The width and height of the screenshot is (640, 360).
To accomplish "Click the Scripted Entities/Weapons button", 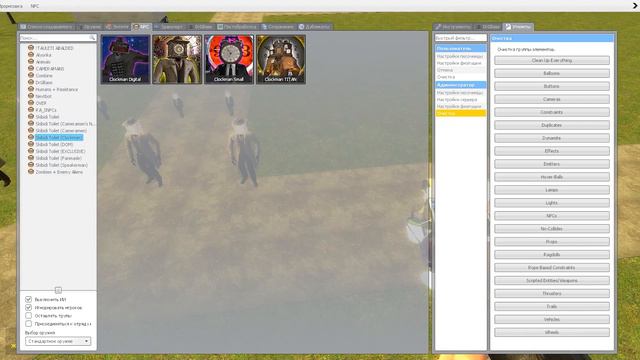I will tap(552, 281).
